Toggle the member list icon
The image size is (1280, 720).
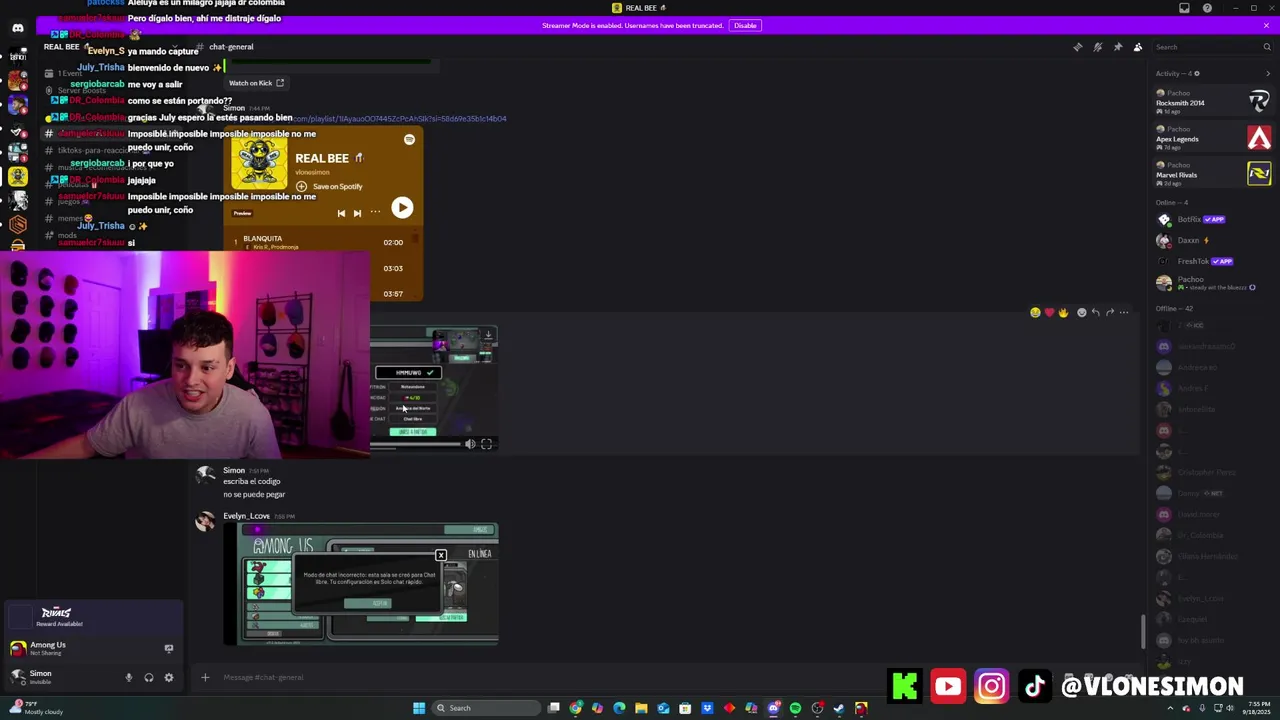[x=1138, y=47]
